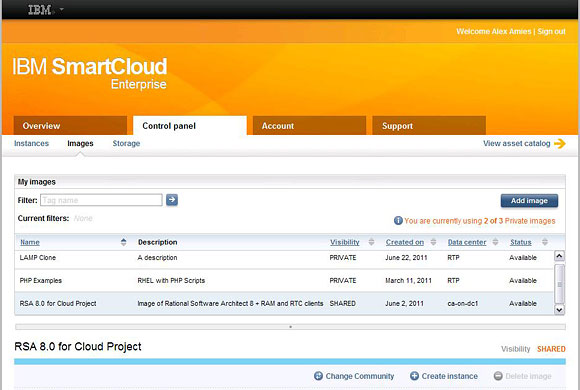Click the Change Community plus icon
Screen dimensions: 580x390
(x=318, y=376)
